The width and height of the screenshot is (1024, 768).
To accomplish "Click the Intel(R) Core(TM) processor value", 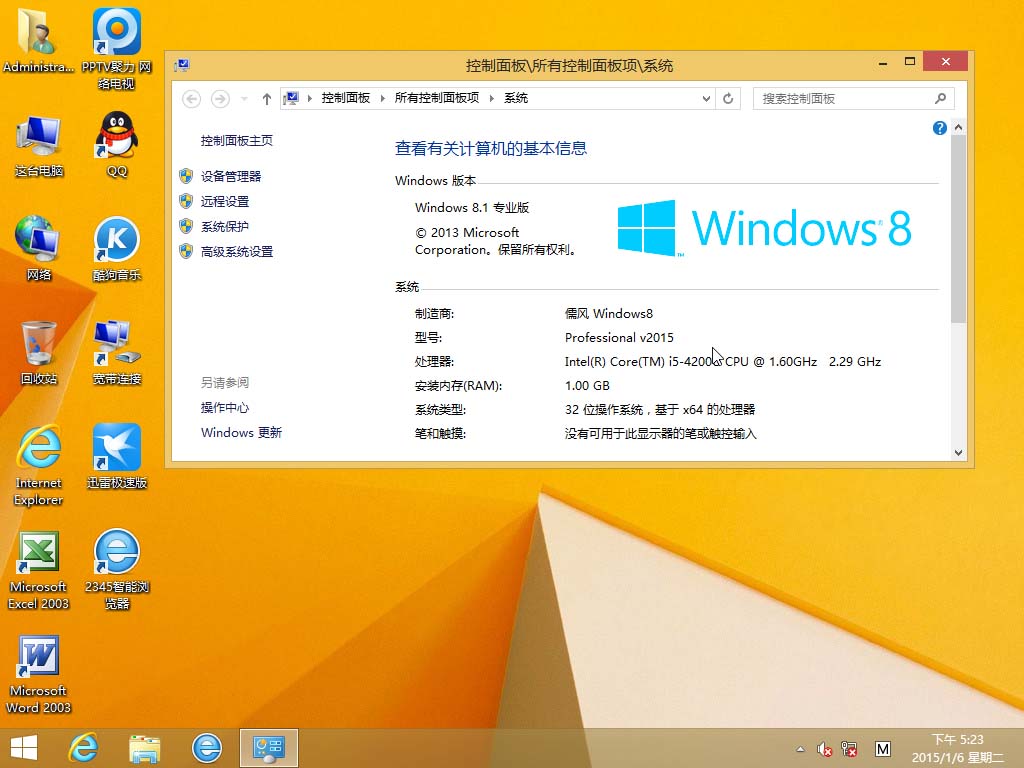I will (722, 362).
